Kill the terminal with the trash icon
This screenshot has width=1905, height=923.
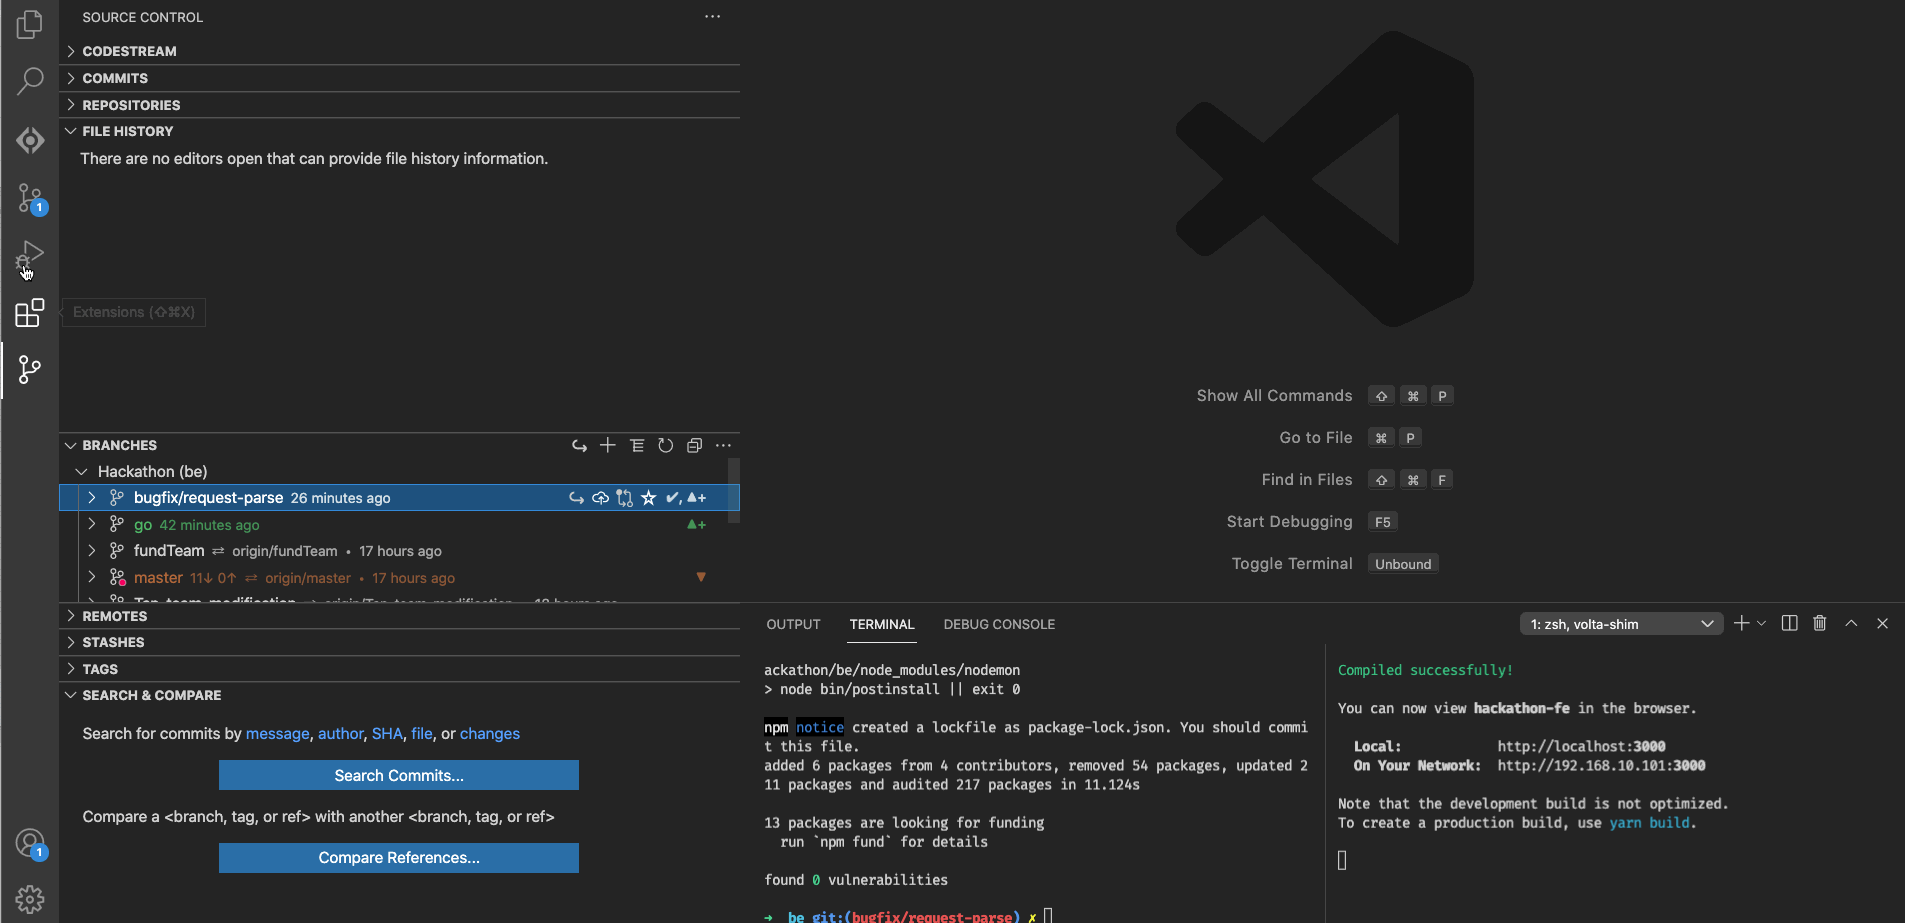pos(1820,623)
